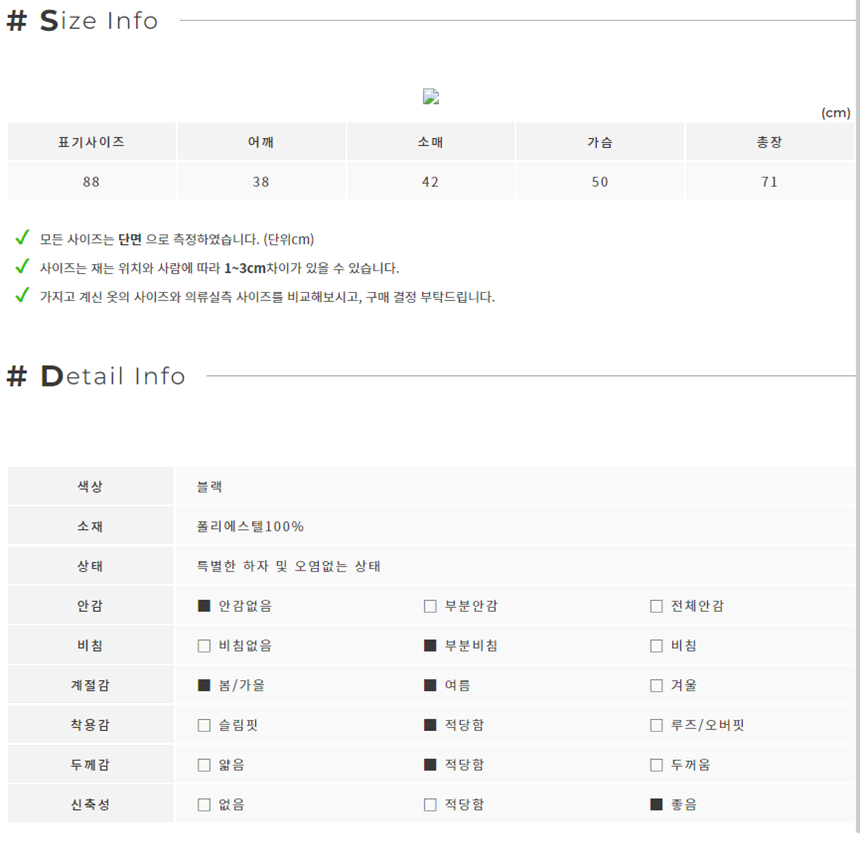Click the second green checkmark bullet icon
The height and width of the screenshot is (860, 860).
point(22,267)
